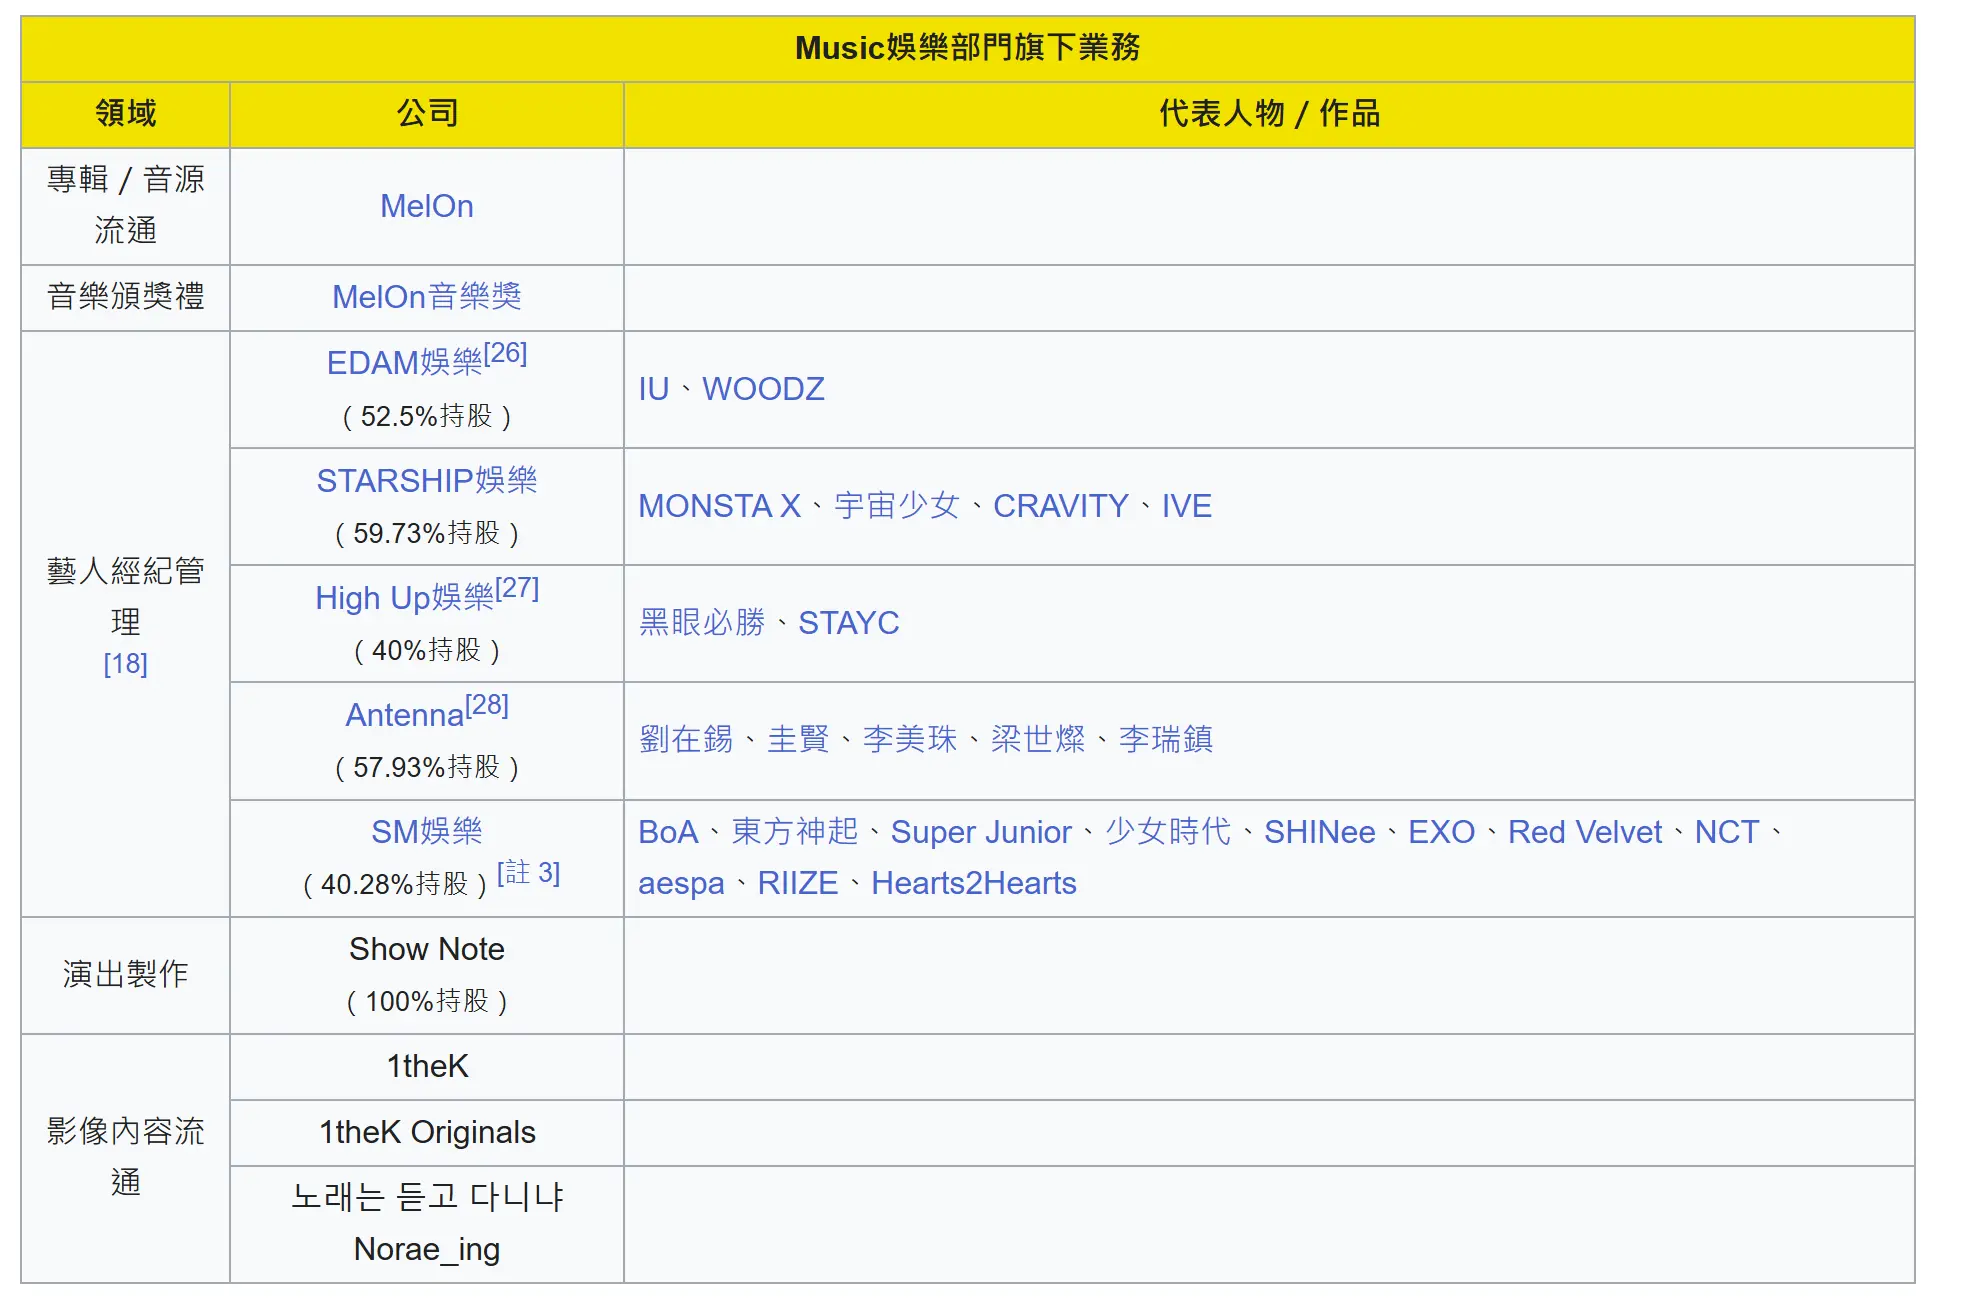This screenshot has width=1962, height=1298.
Task: Open the aespa link
Action: 681,884
